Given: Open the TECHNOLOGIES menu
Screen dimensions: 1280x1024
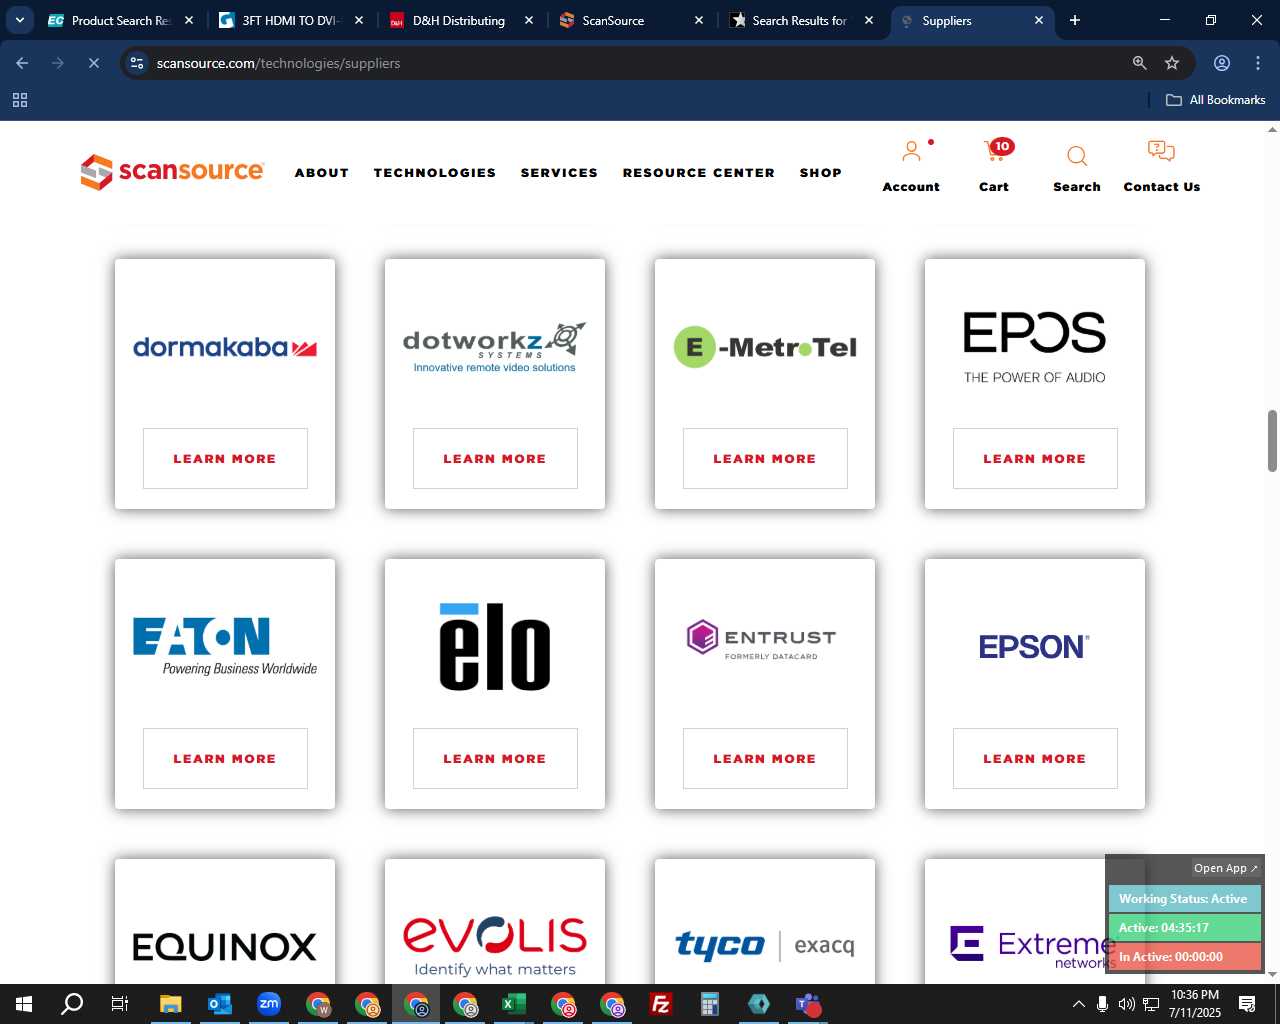Looking at the screenshot, I should pos(435,173).
